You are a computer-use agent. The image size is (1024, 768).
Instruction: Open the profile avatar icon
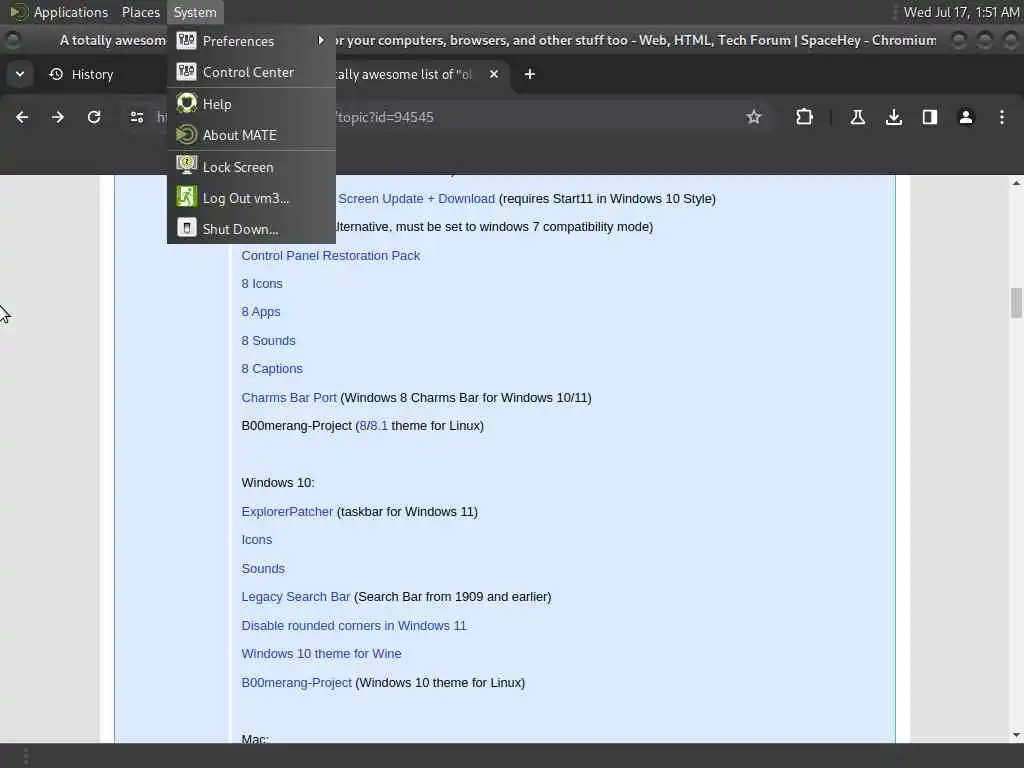[966, 117]
